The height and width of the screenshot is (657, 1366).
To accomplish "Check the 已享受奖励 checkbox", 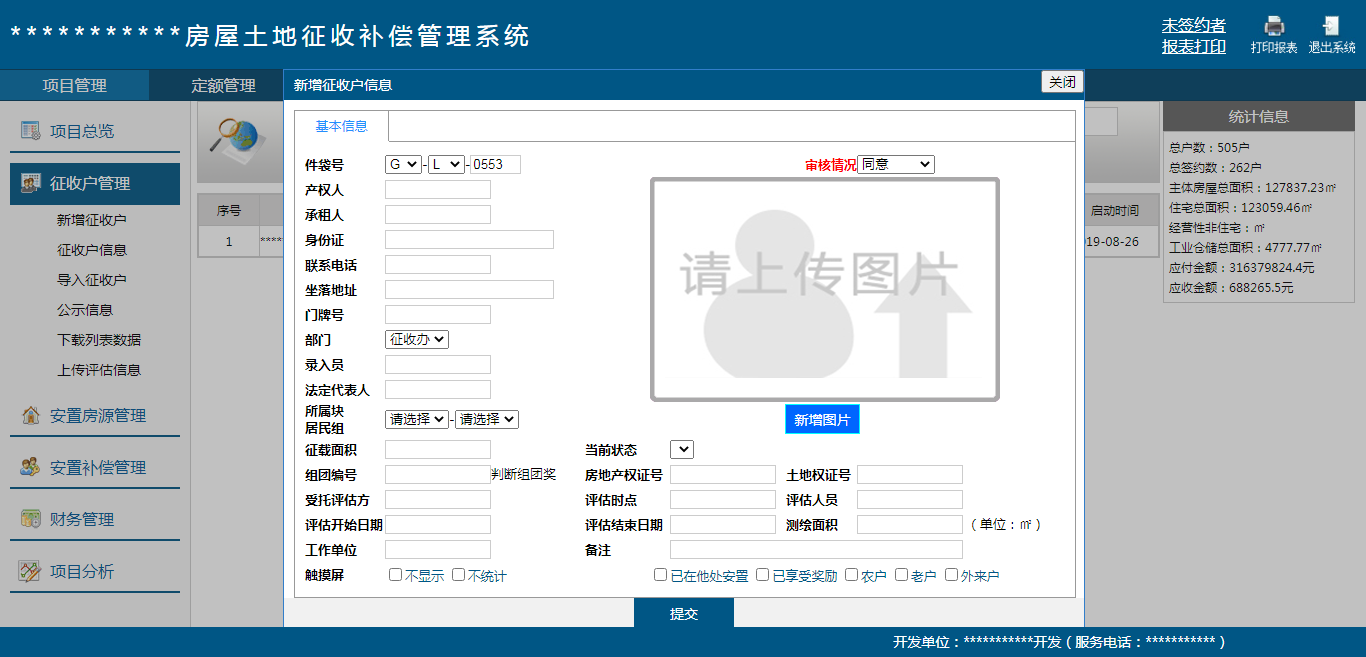I will point(763,574).
